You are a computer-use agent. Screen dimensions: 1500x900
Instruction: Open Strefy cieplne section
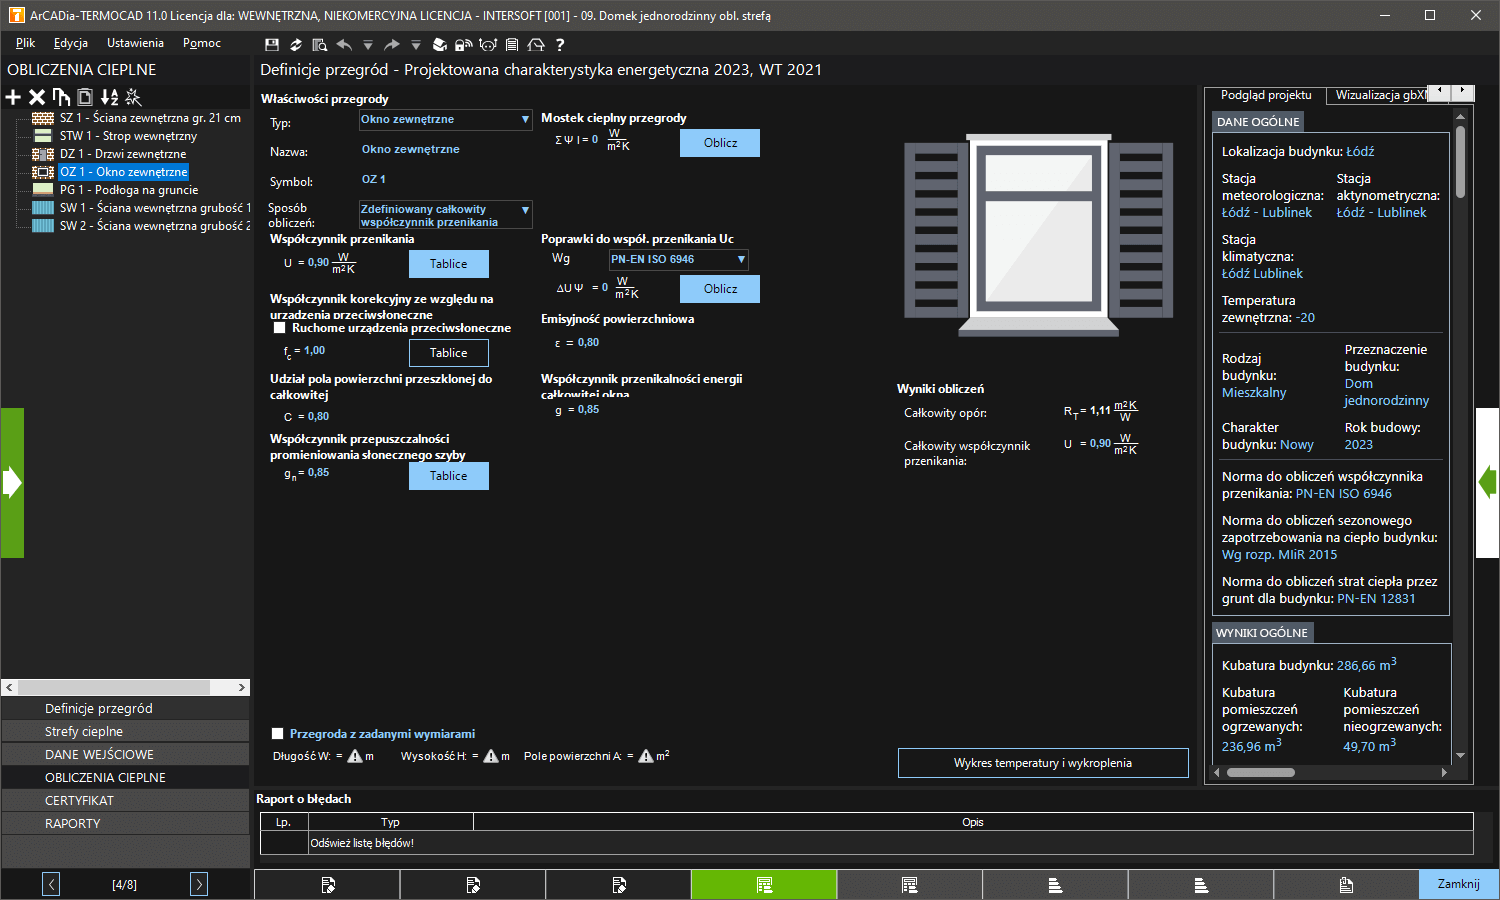pyautogui.click(x=125, y=731)
